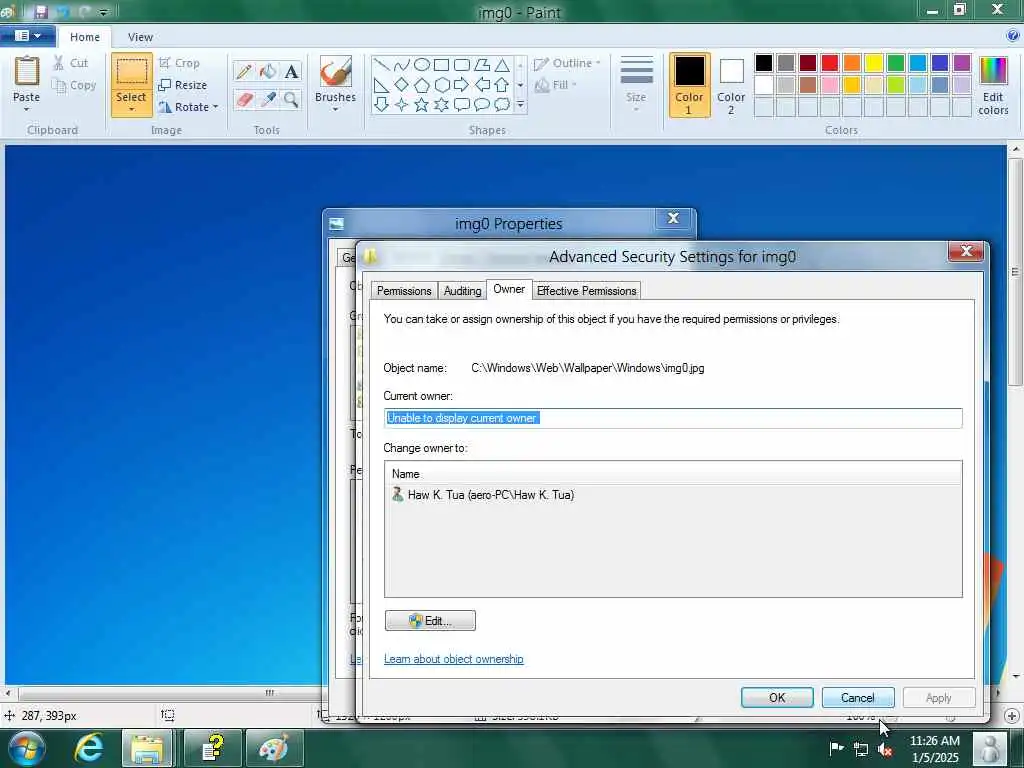1024x768 pixels.
Task: Open the Permissions tab
Action: (404, 291)
